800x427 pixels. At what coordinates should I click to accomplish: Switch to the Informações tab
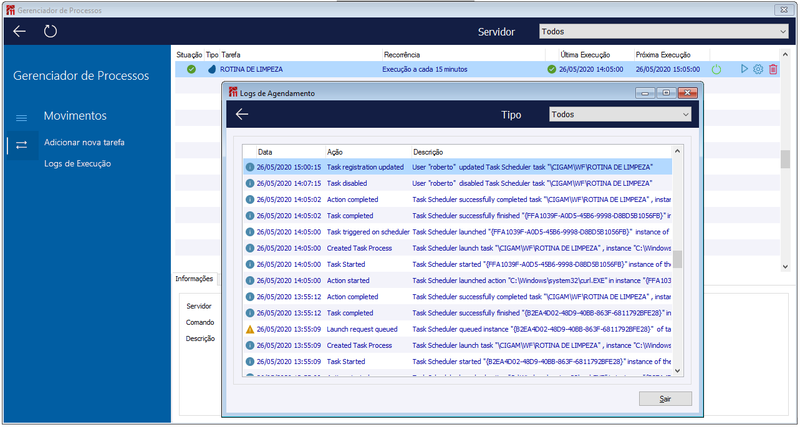coord(194,279)
